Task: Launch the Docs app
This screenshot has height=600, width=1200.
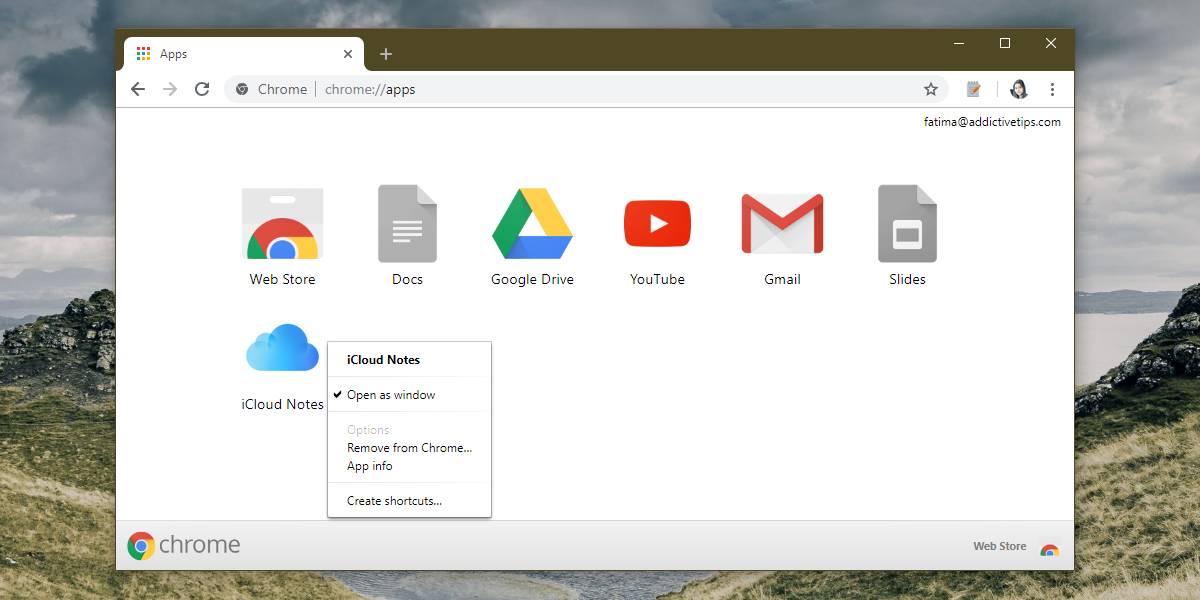Action: pos(407,223)
